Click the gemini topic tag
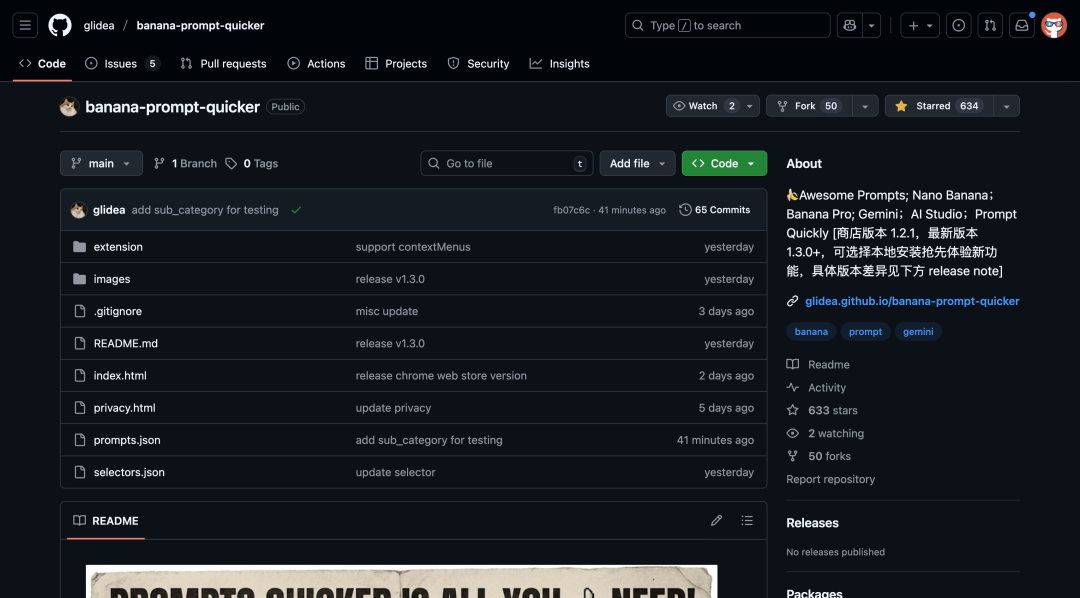Image resolution: width=1080 pixels, height=598 pixels. pos(918,331)
